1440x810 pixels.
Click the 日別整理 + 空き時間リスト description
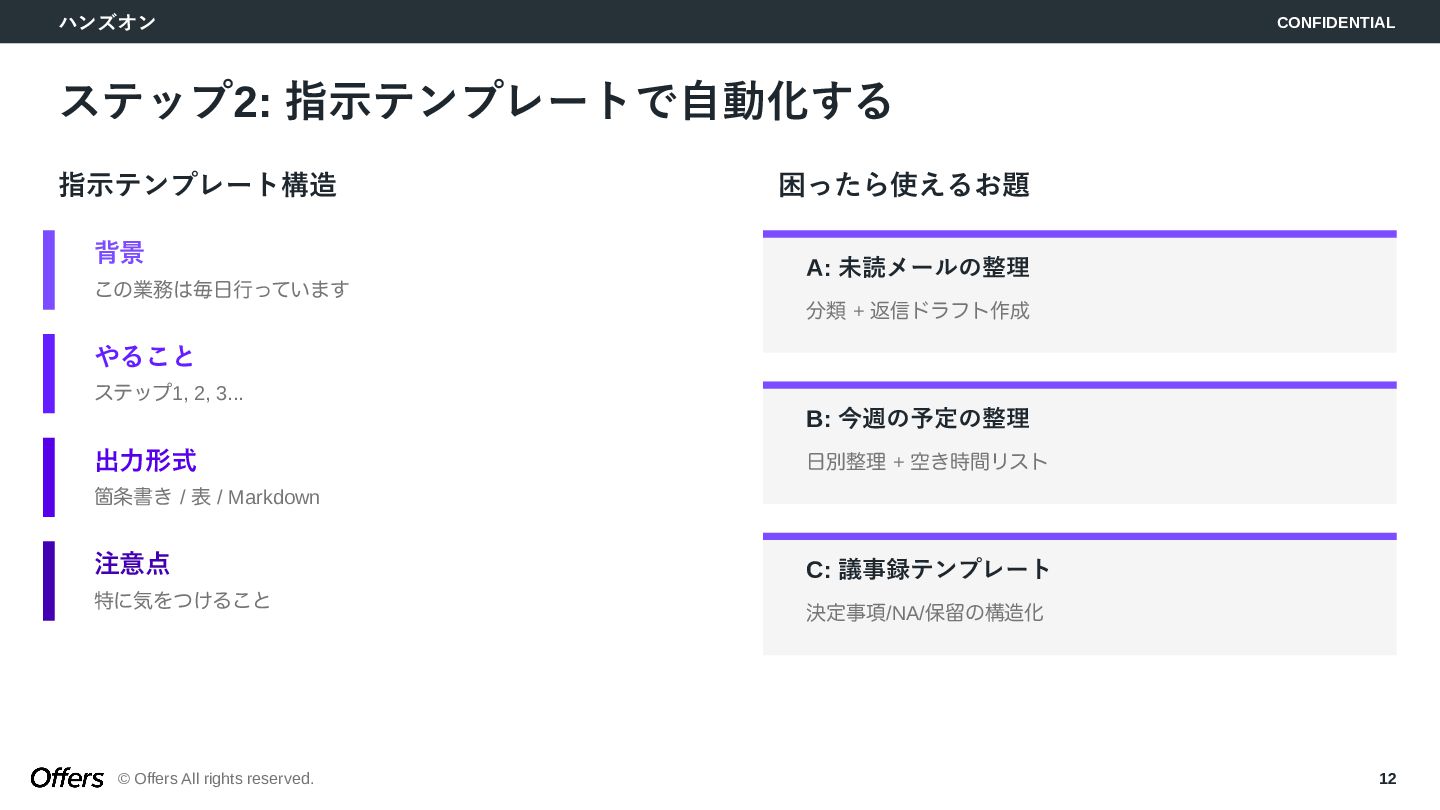[x=926, y=462]
